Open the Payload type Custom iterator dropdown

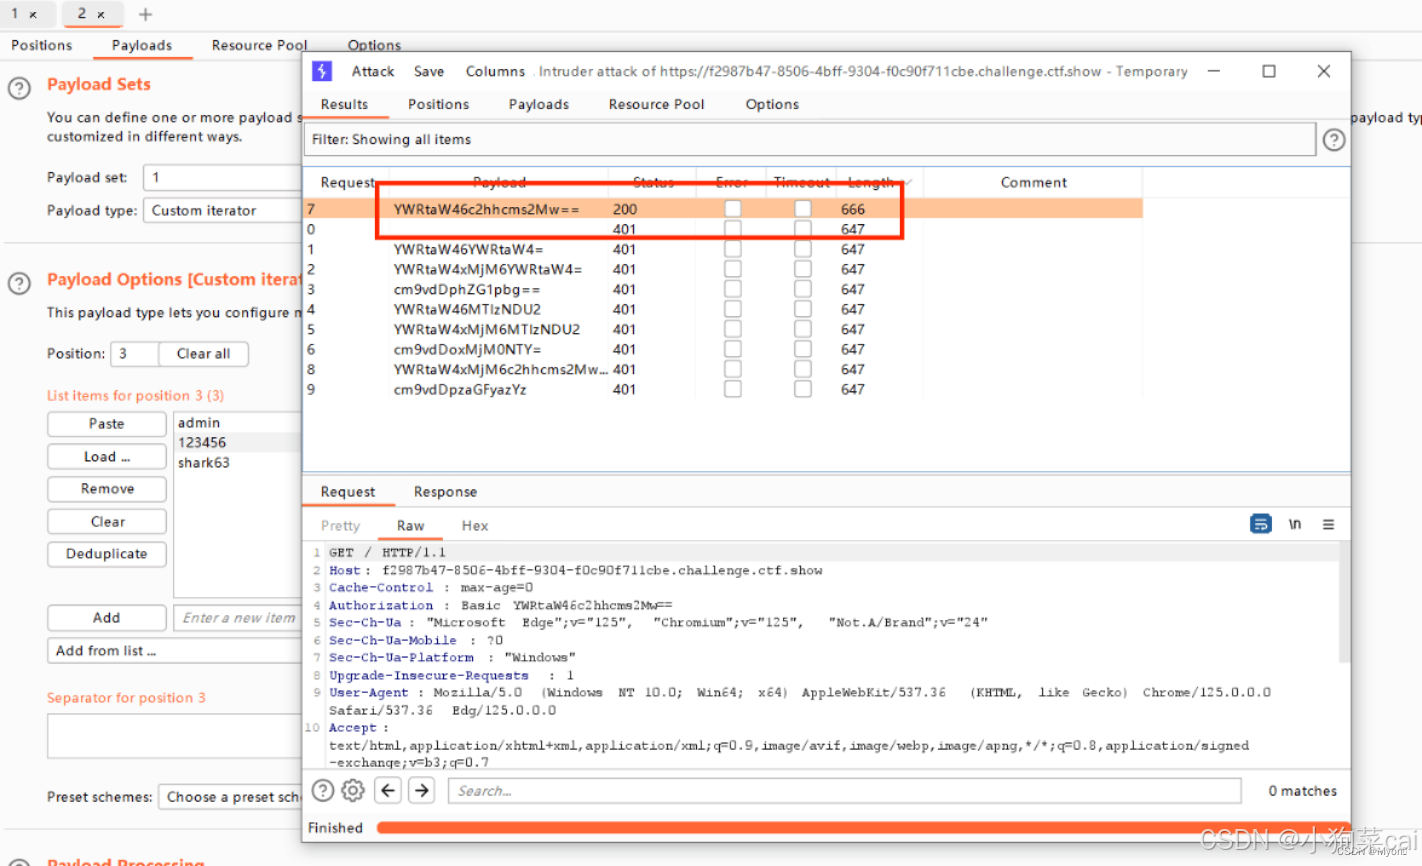point(222,210)
